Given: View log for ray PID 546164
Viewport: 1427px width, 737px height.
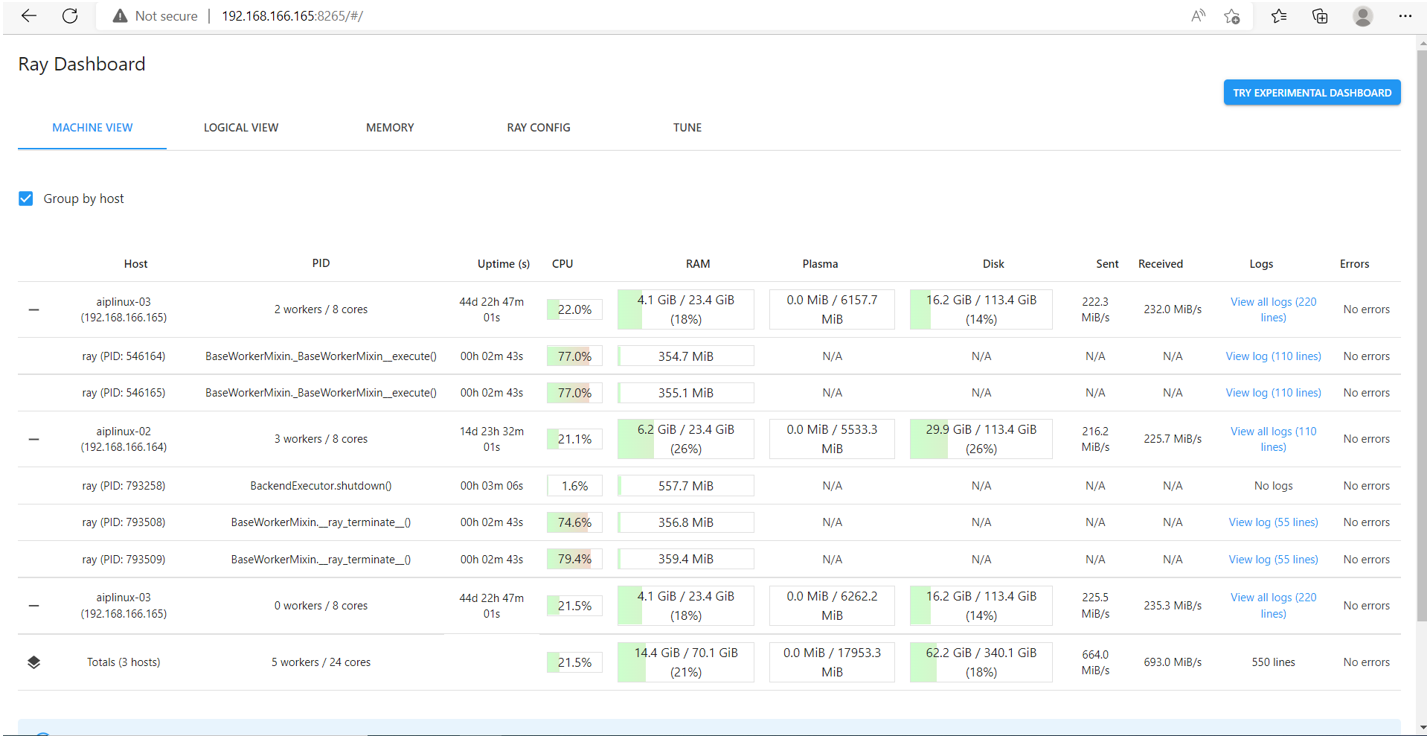Looking at the screenshot, I should click(x=1272, y=356).
